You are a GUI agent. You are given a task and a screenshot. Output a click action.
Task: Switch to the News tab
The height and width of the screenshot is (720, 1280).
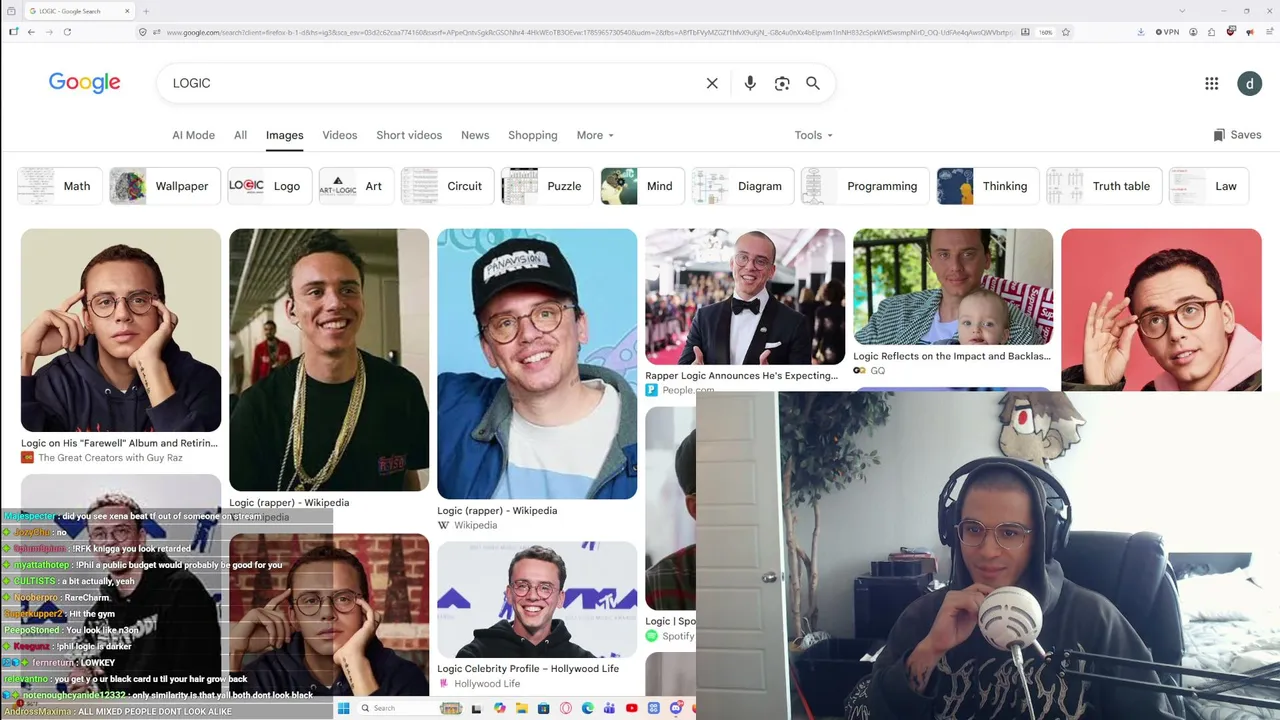[475, 135]
